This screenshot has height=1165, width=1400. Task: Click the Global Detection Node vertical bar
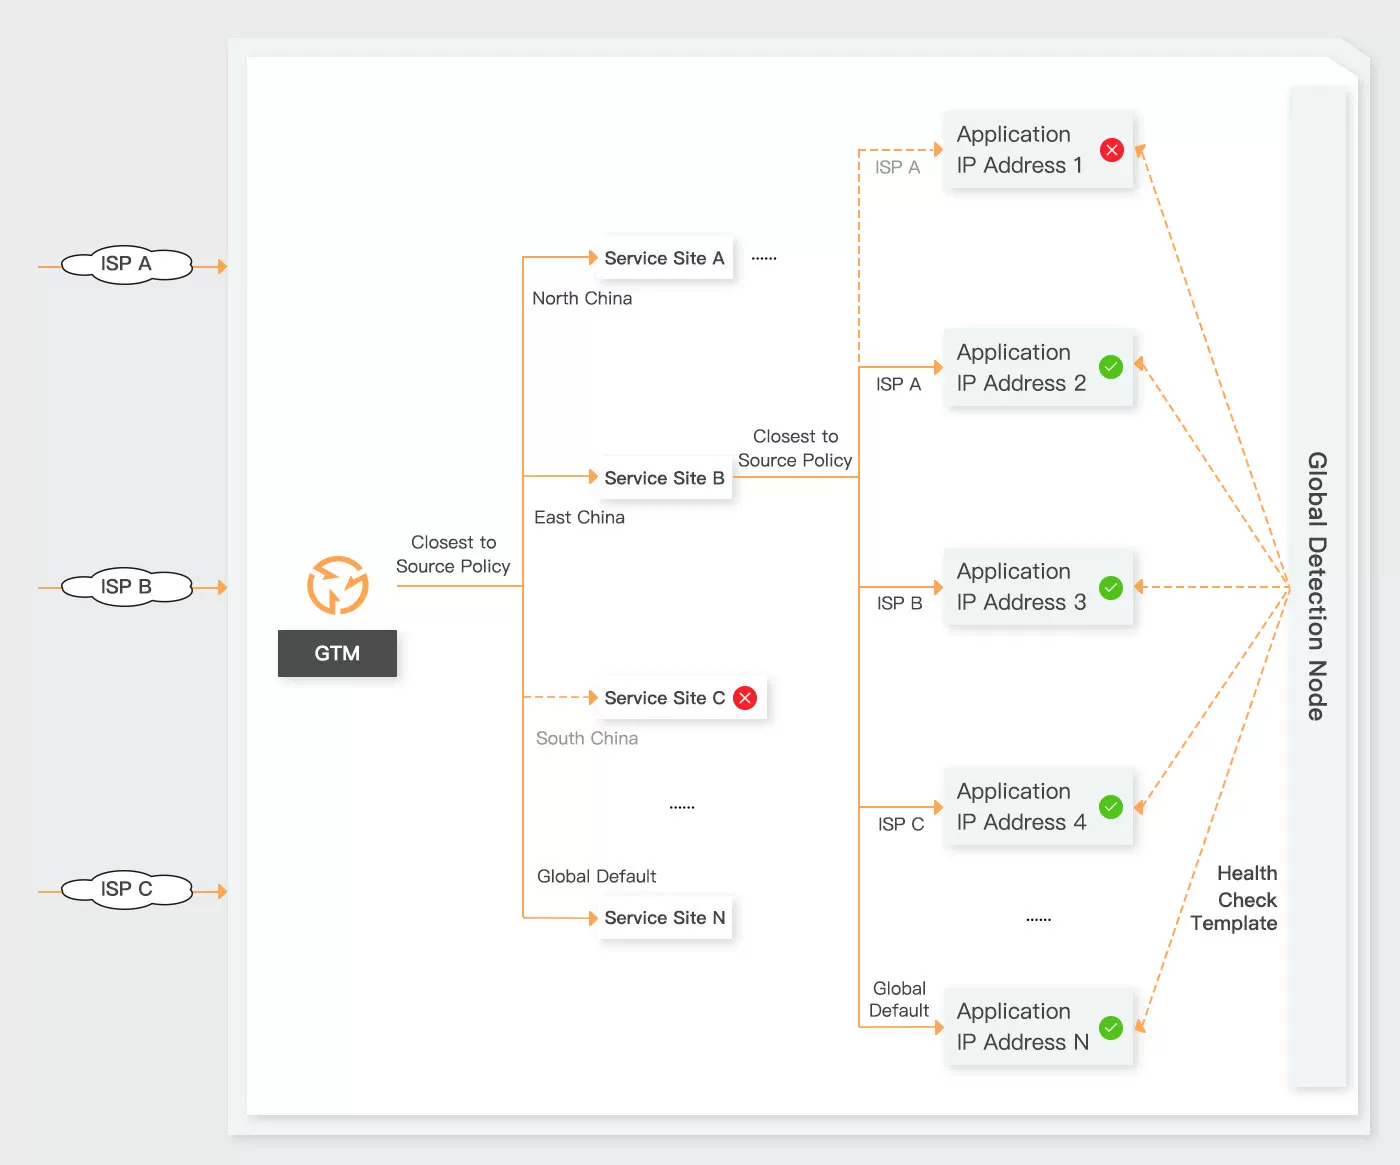(x=1317, y=586)
